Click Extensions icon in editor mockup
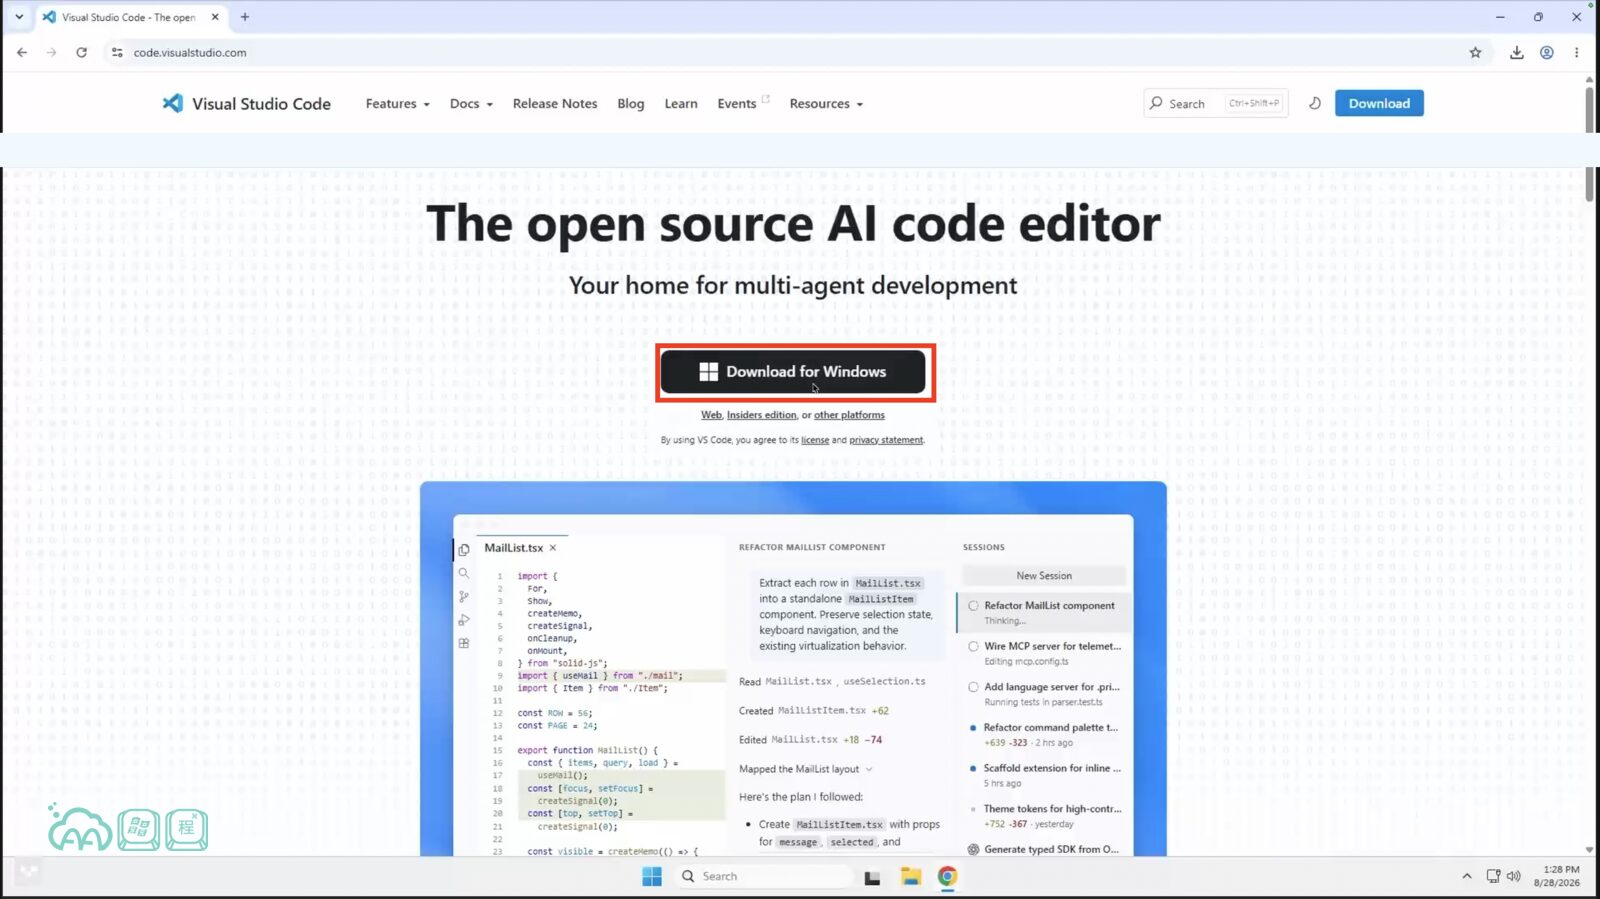Screen dimensions: 1600x899 pos(464,643)
